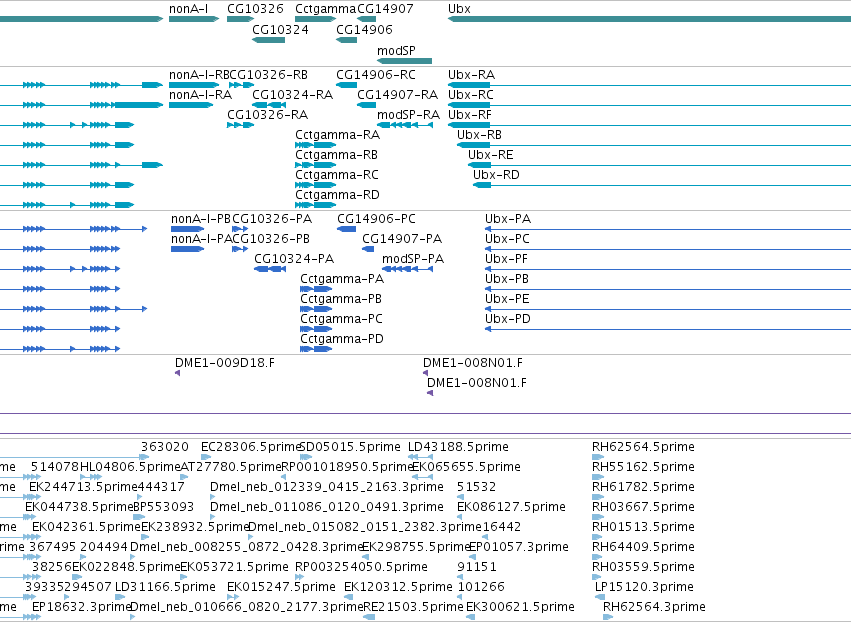Select the Cctgamma gene bar
Viewport: 851px width, 622px height.
316,19
